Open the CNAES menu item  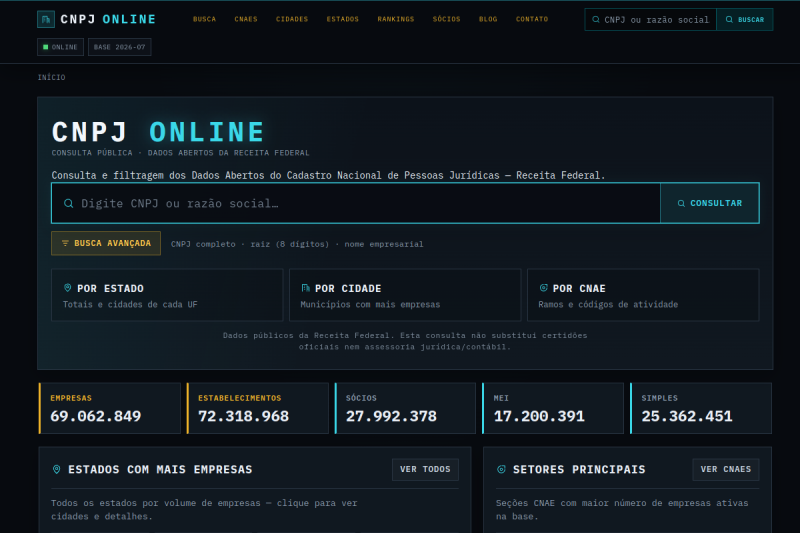coord(246,19)
